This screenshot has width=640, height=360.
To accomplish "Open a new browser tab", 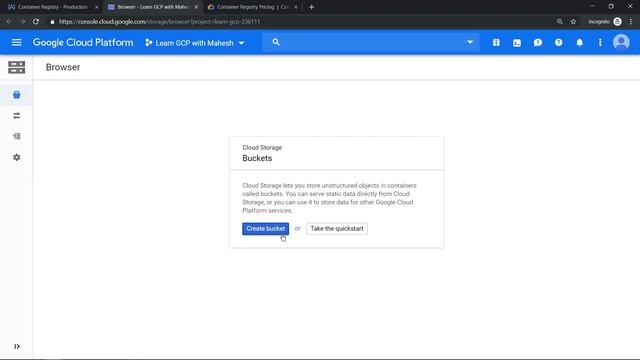I will pyautogui.click(x=311, y=7).
